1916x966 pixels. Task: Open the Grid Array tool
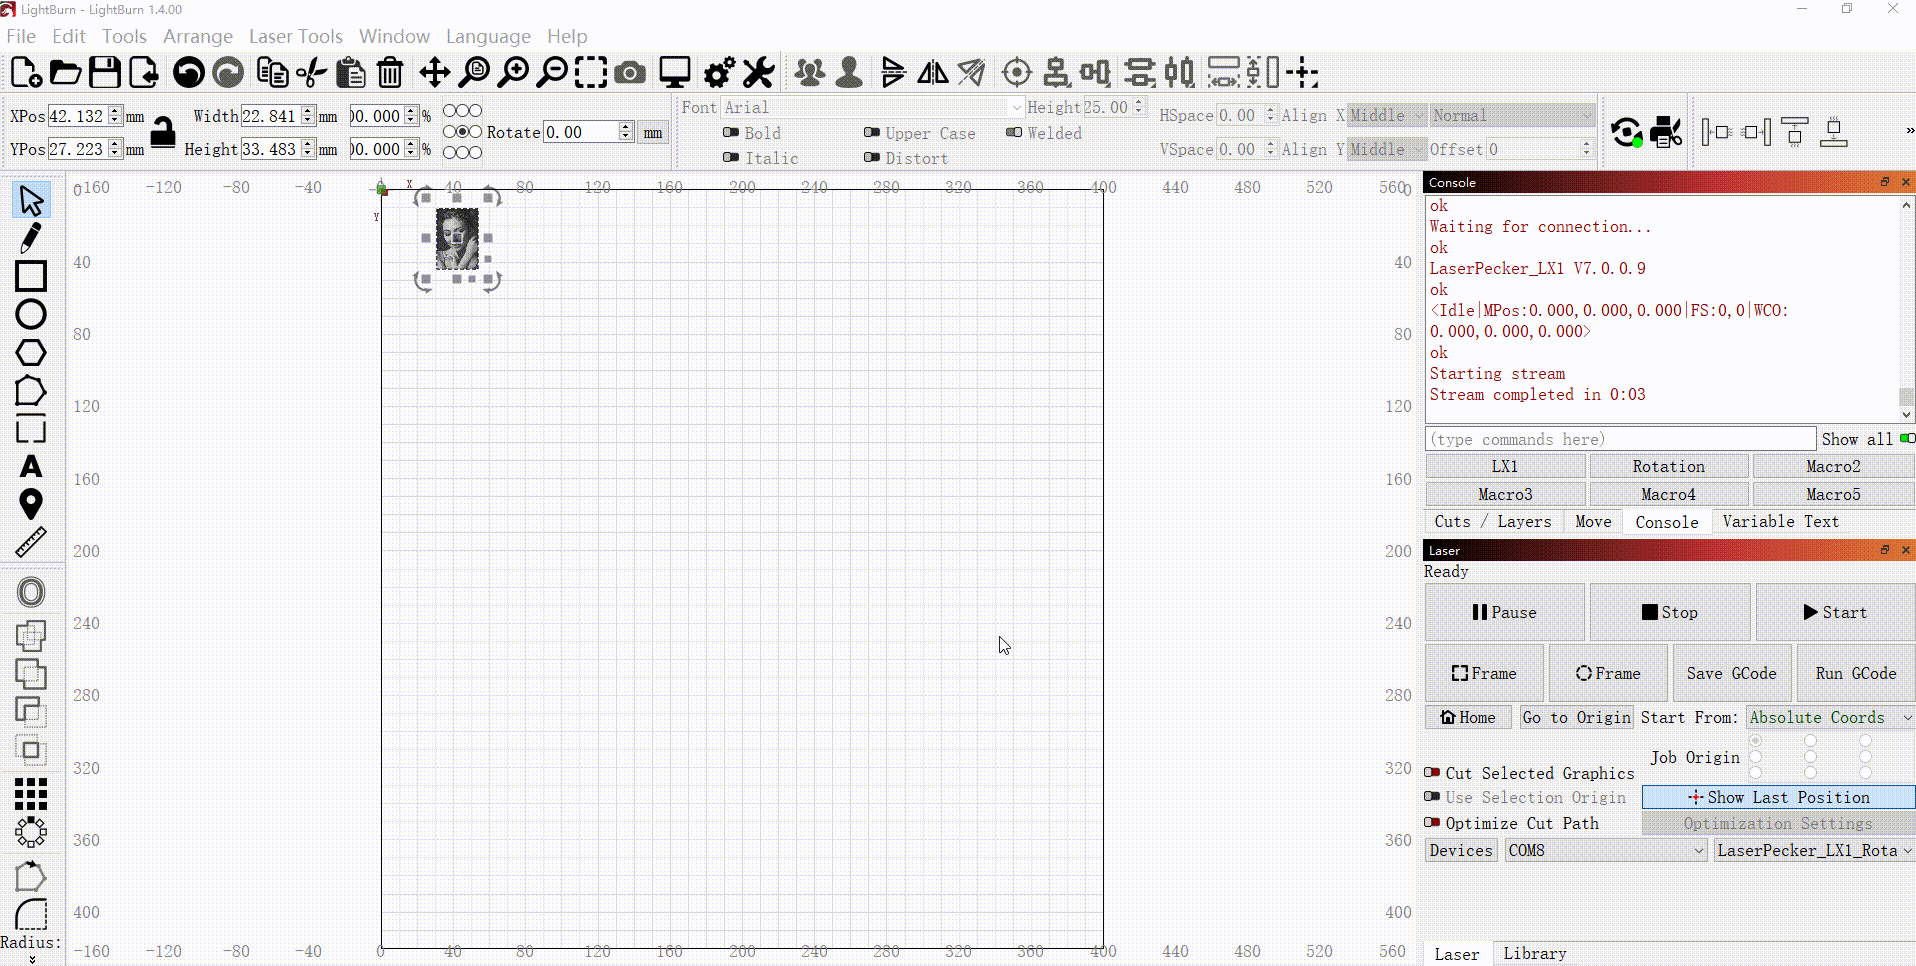(x=31, y=794)
